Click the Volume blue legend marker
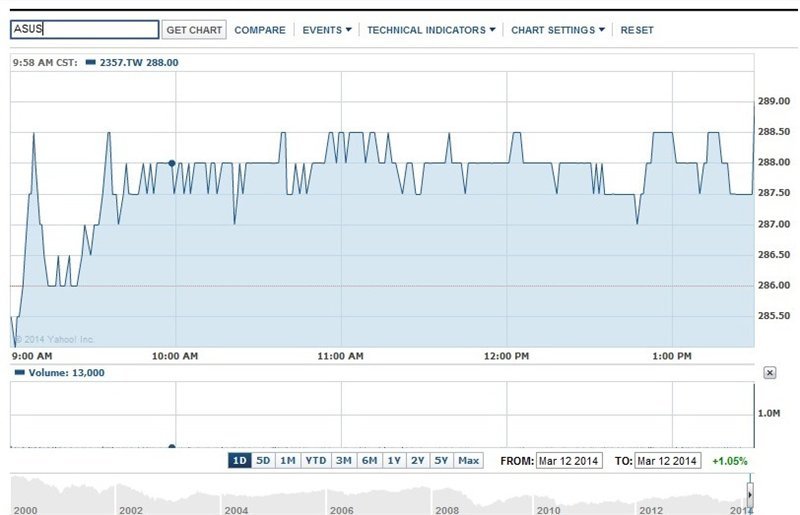Screen dimensions: 800x515 point(19,373)
